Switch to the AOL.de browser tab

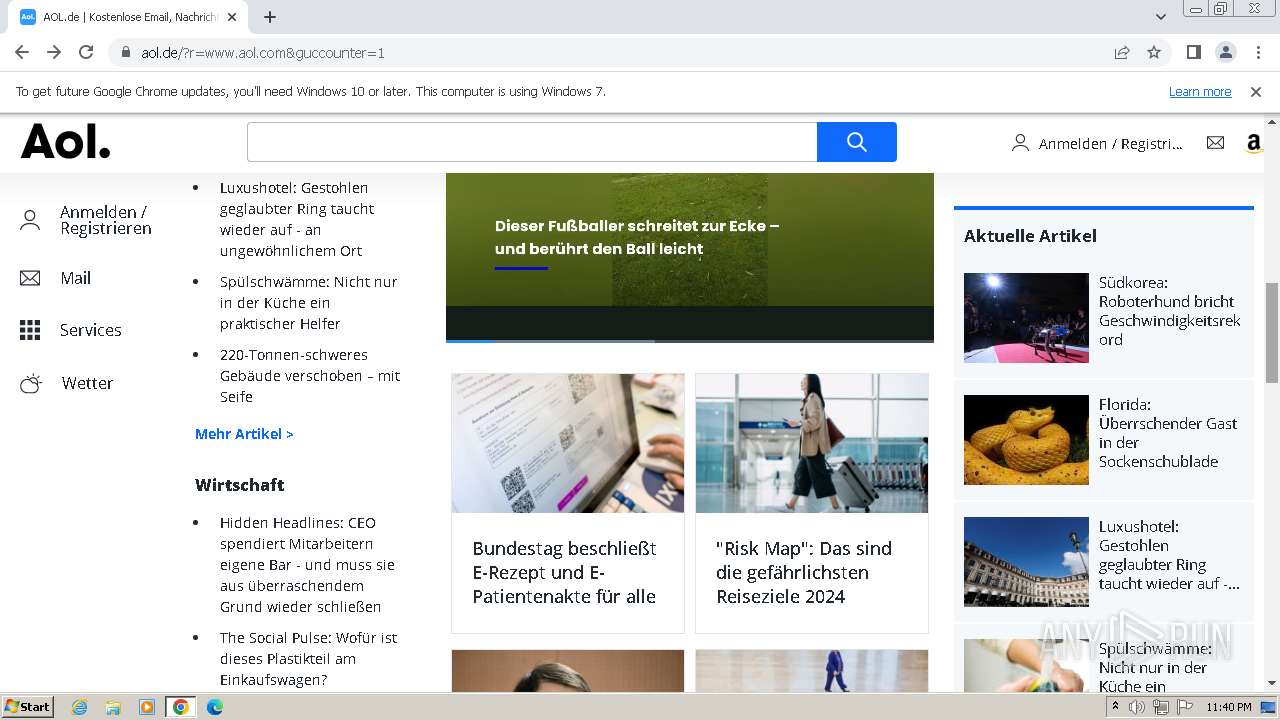click(130, 17)
